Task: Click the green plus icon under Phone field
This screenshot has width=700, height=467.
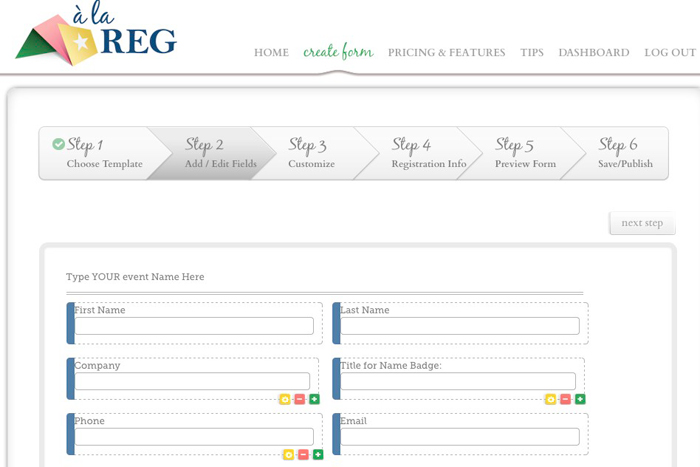Action: pos(318,454)
